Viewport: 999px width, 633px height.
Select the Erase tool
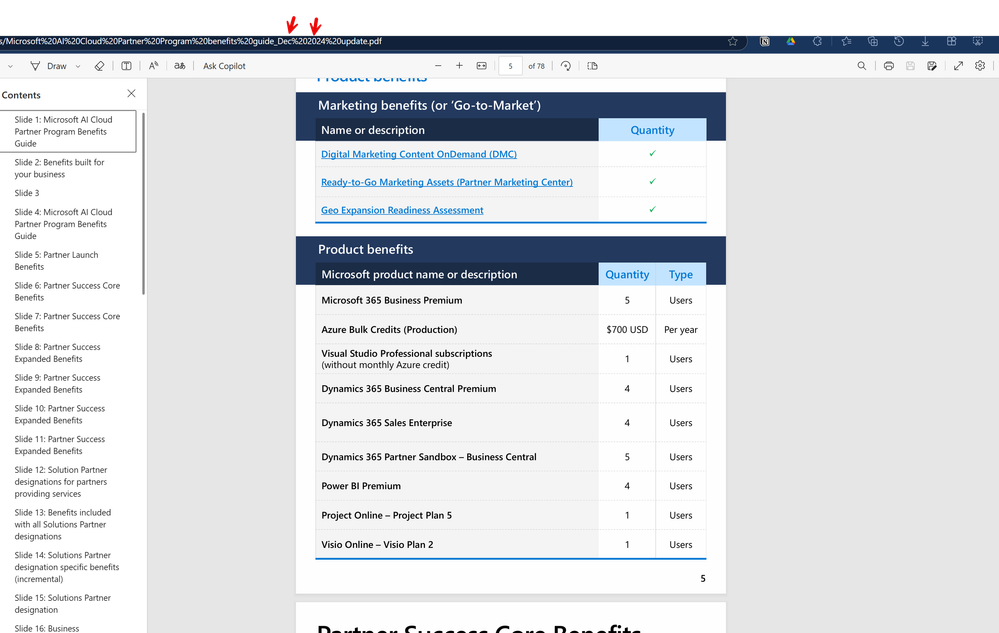pos(99,66)
